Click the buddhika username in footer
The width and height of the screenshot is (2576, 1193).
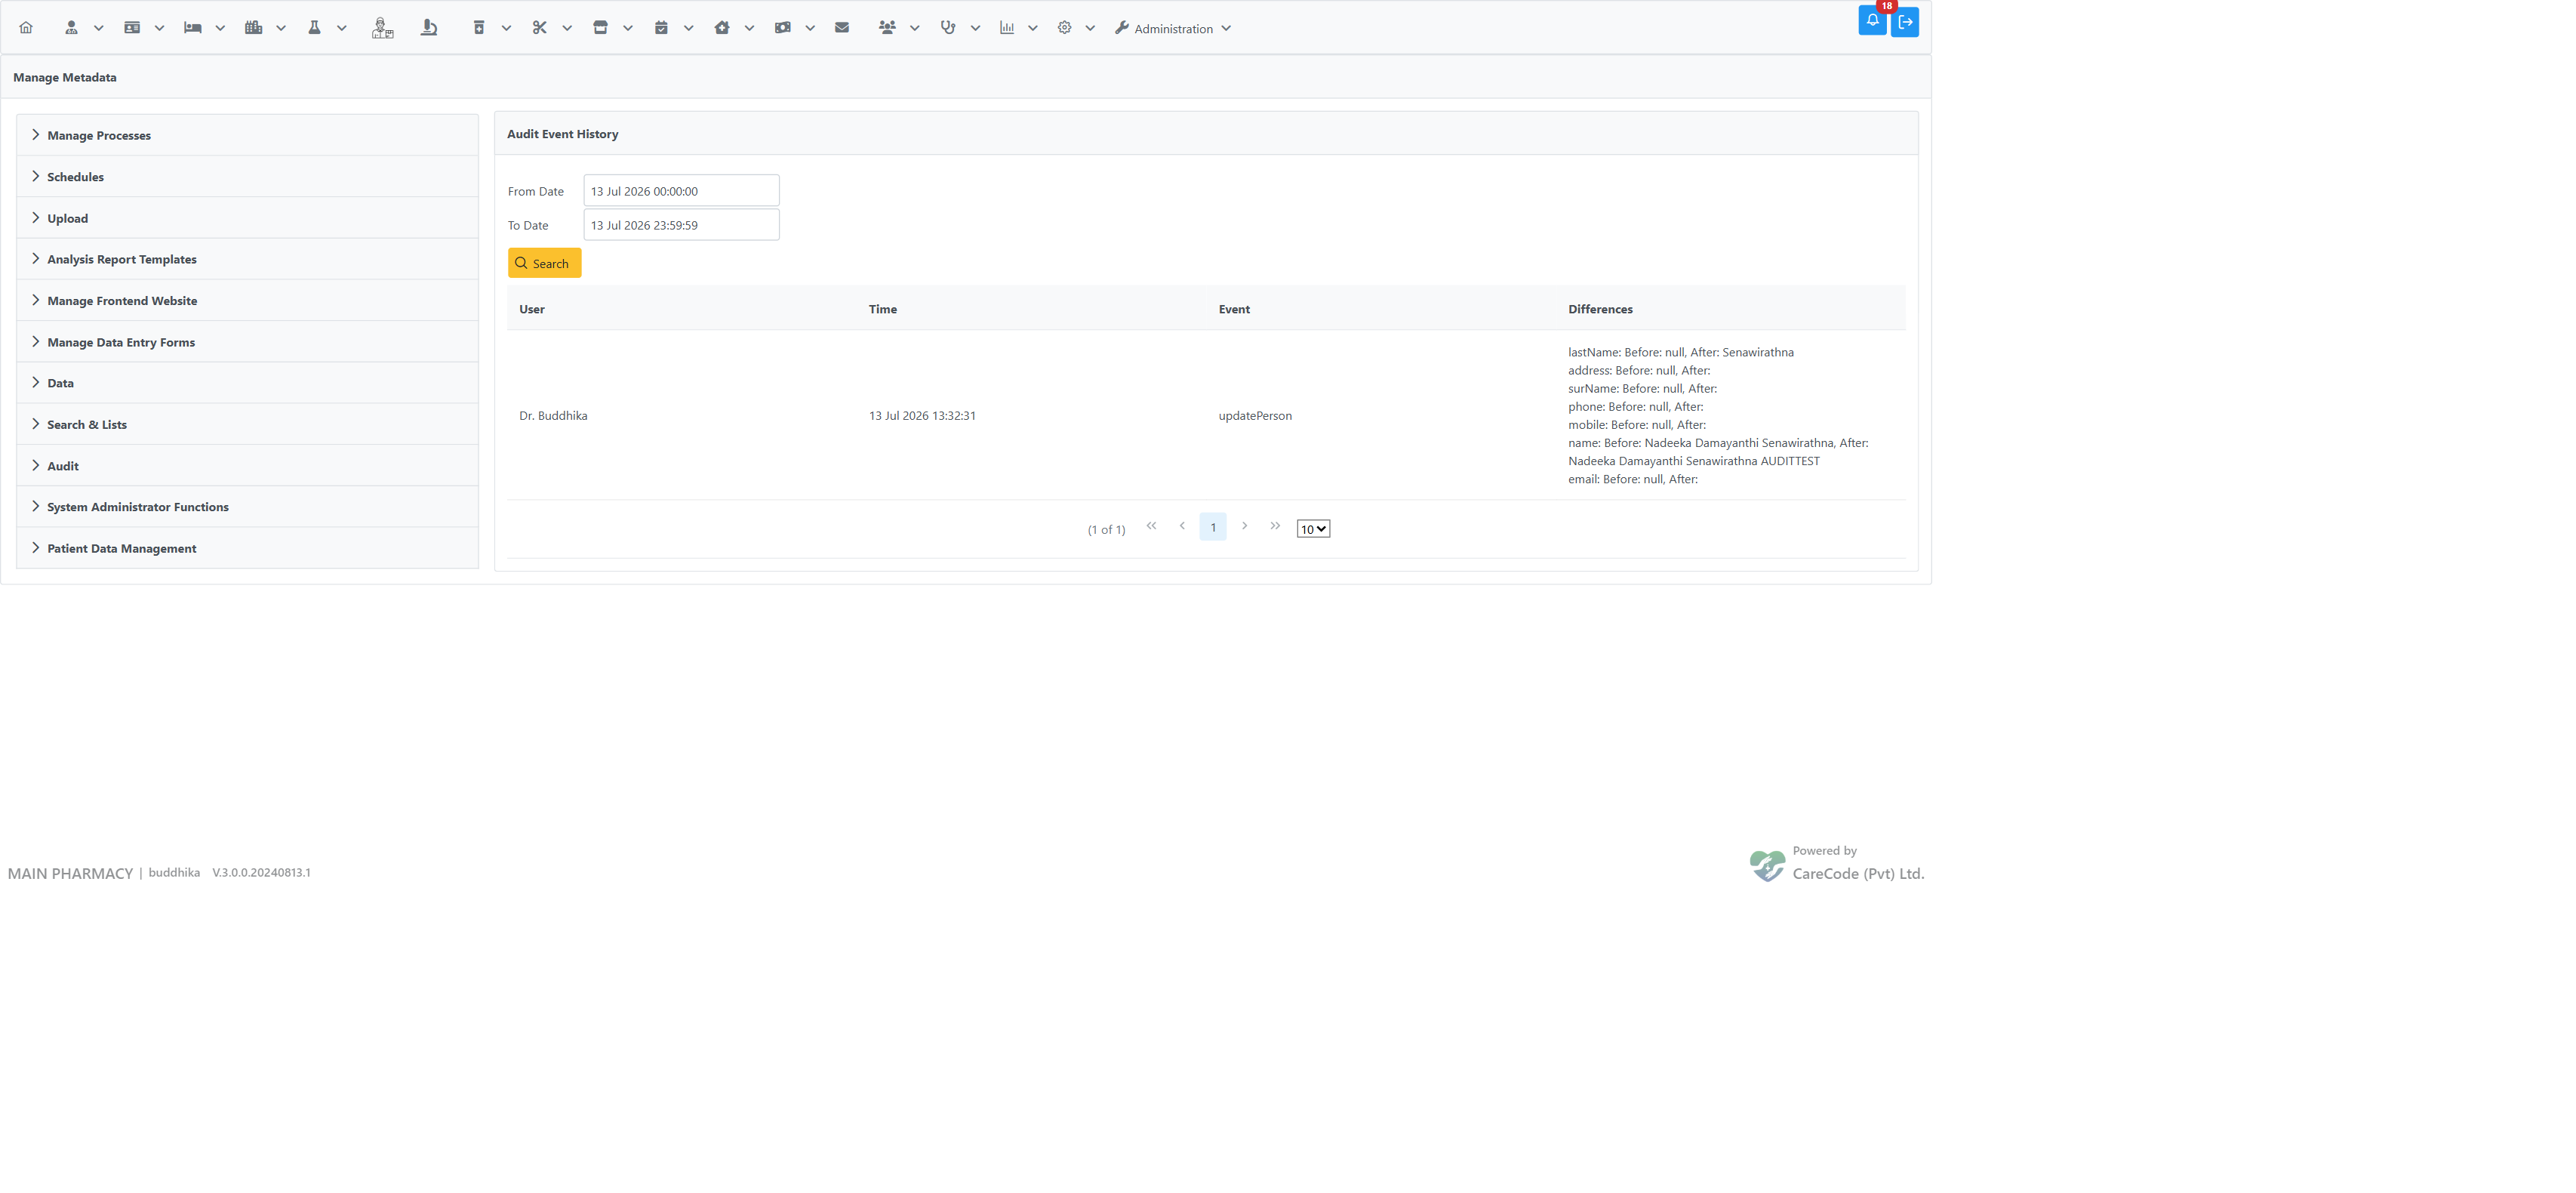coord(174,872)
